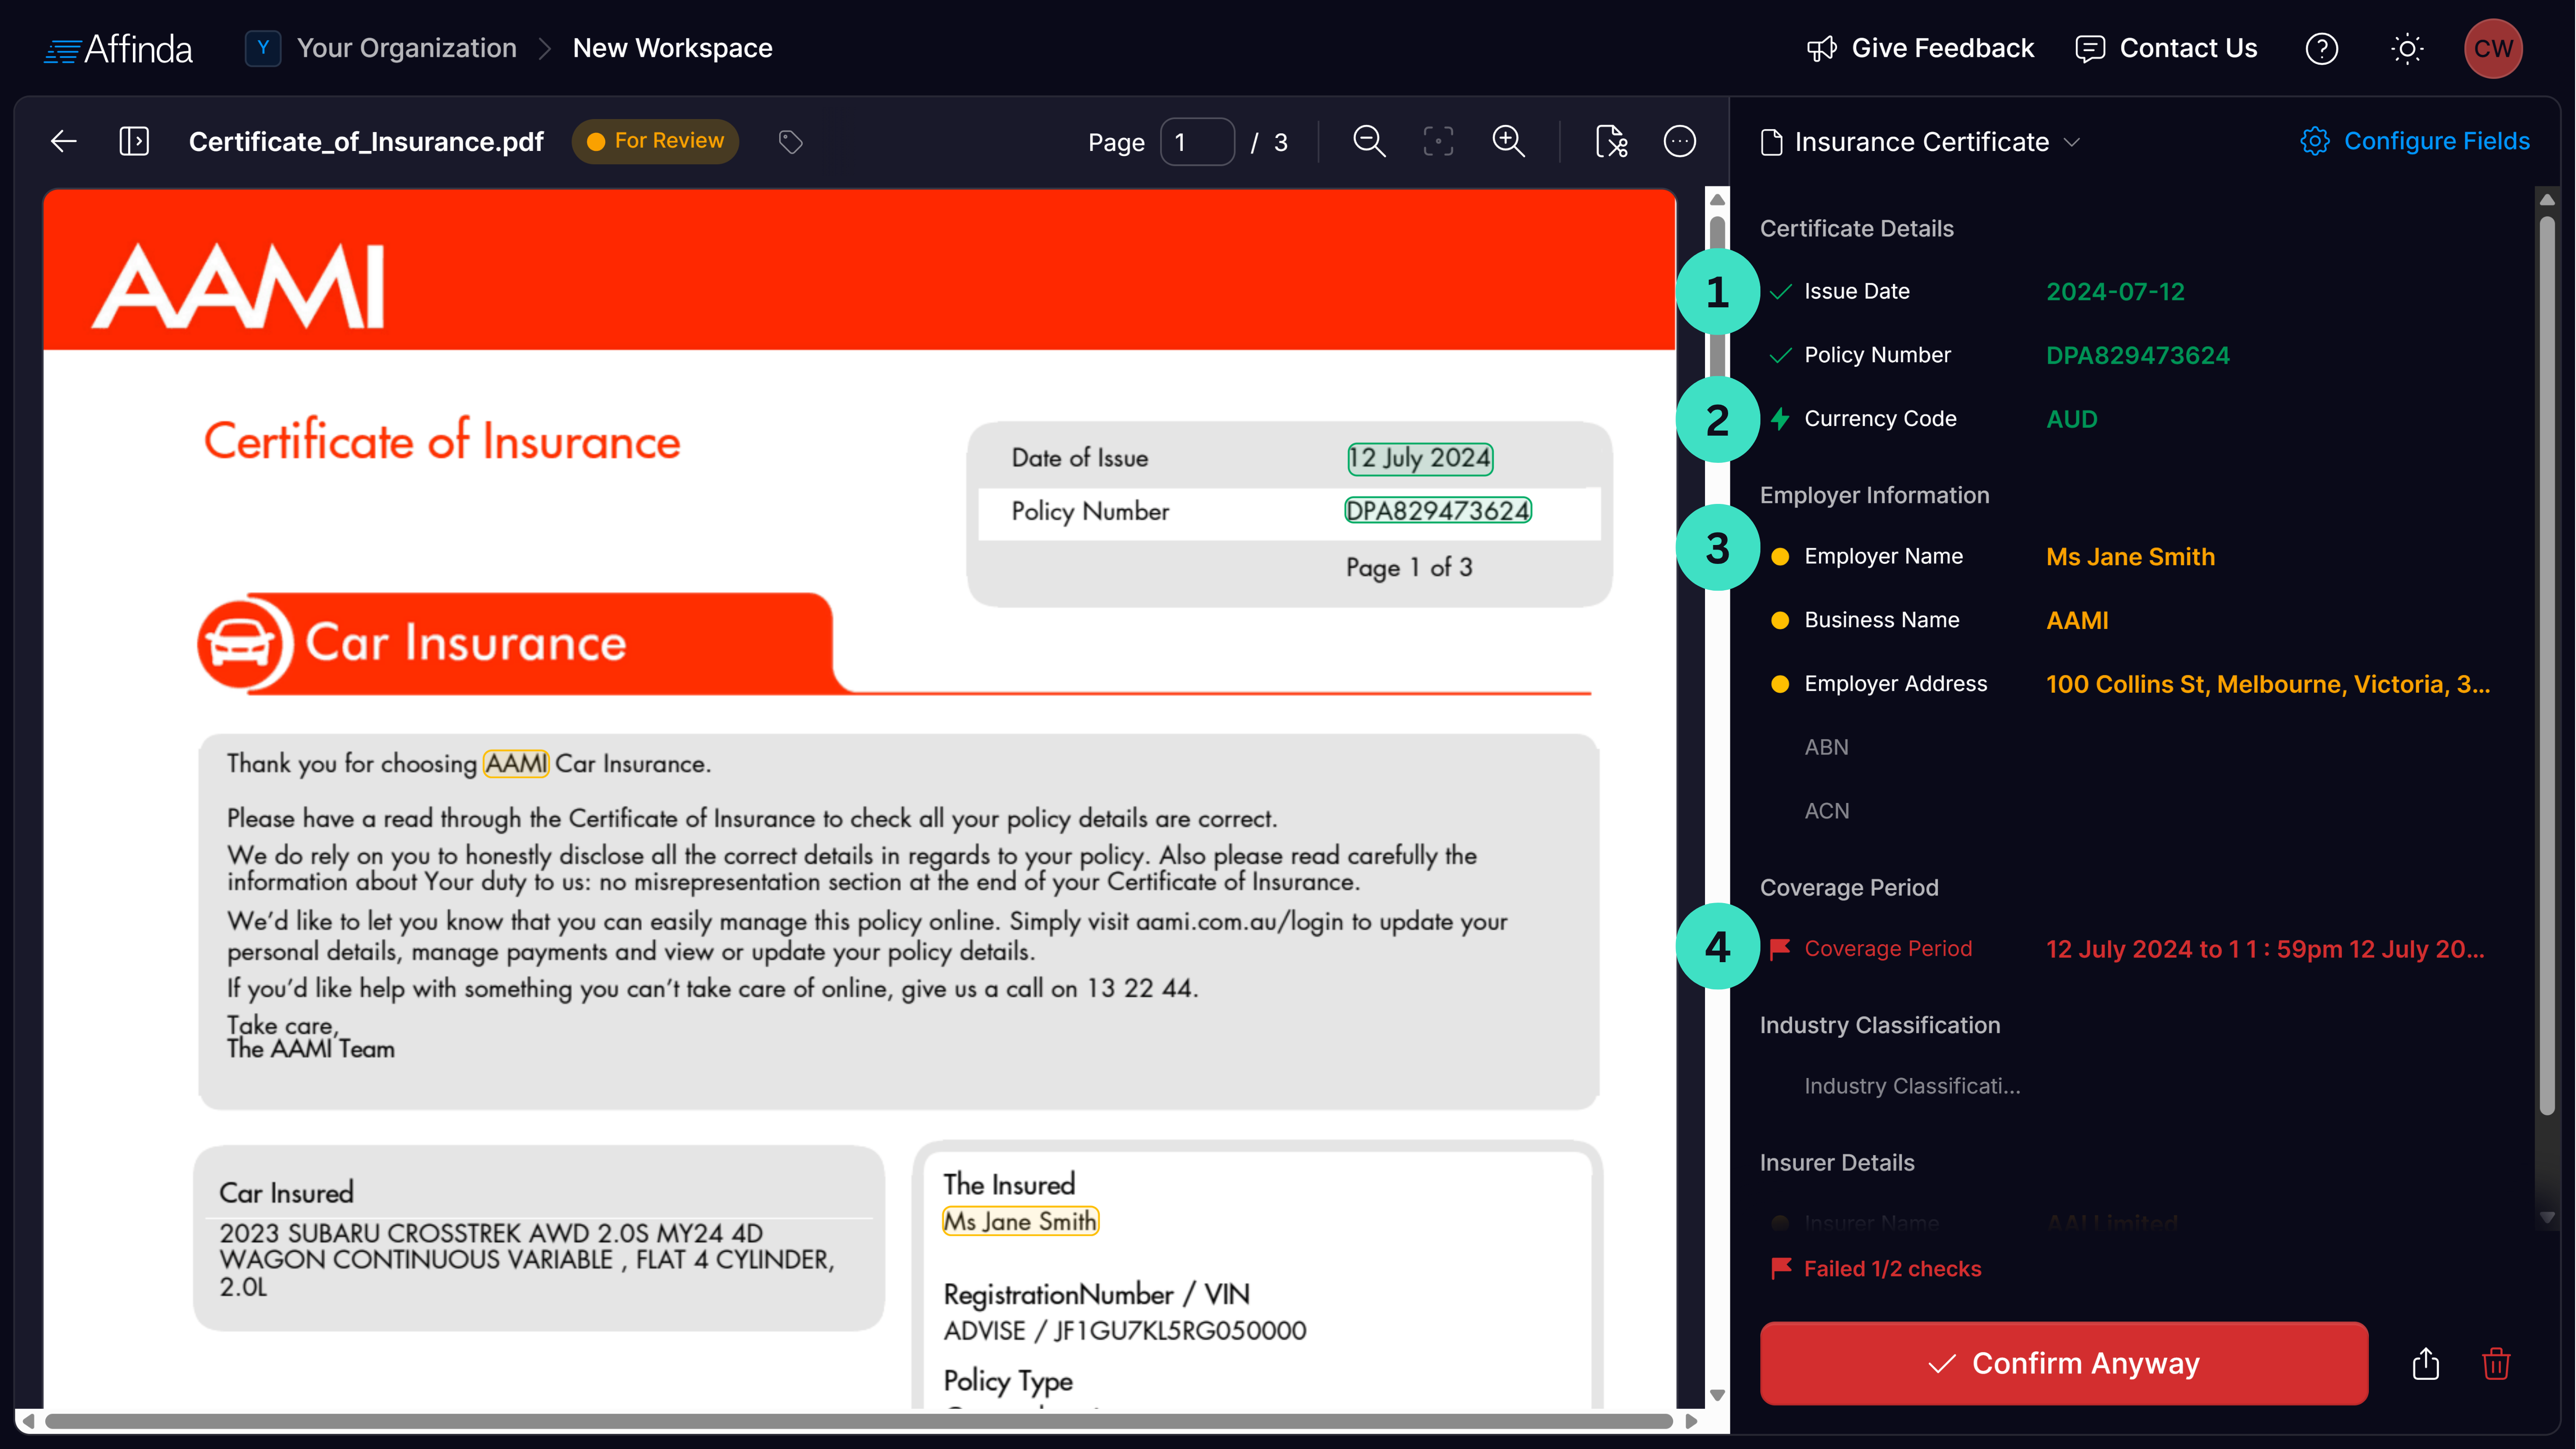Expand the For Review status selector

(655, 141)
